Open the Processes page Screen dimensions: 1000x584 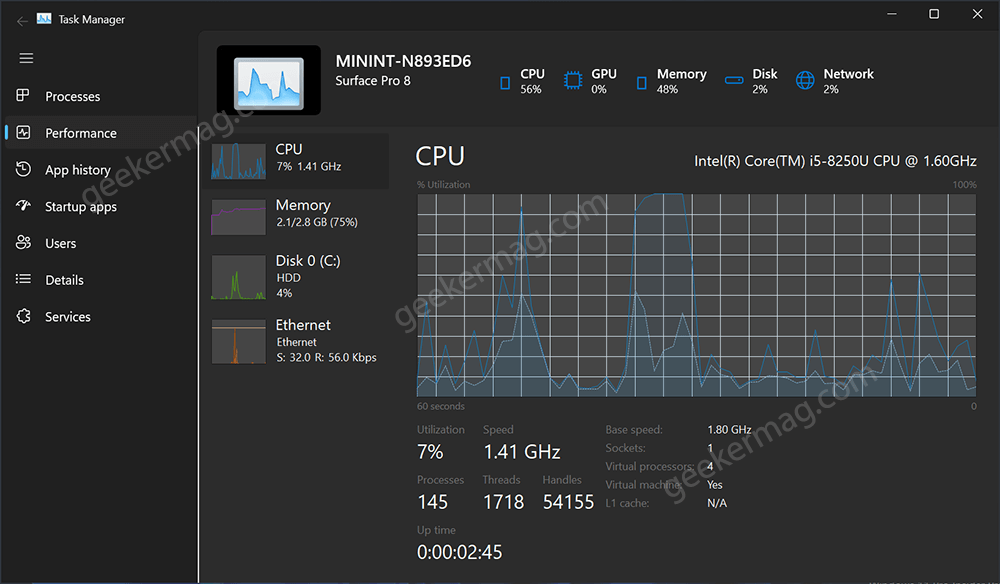point(101,96)
